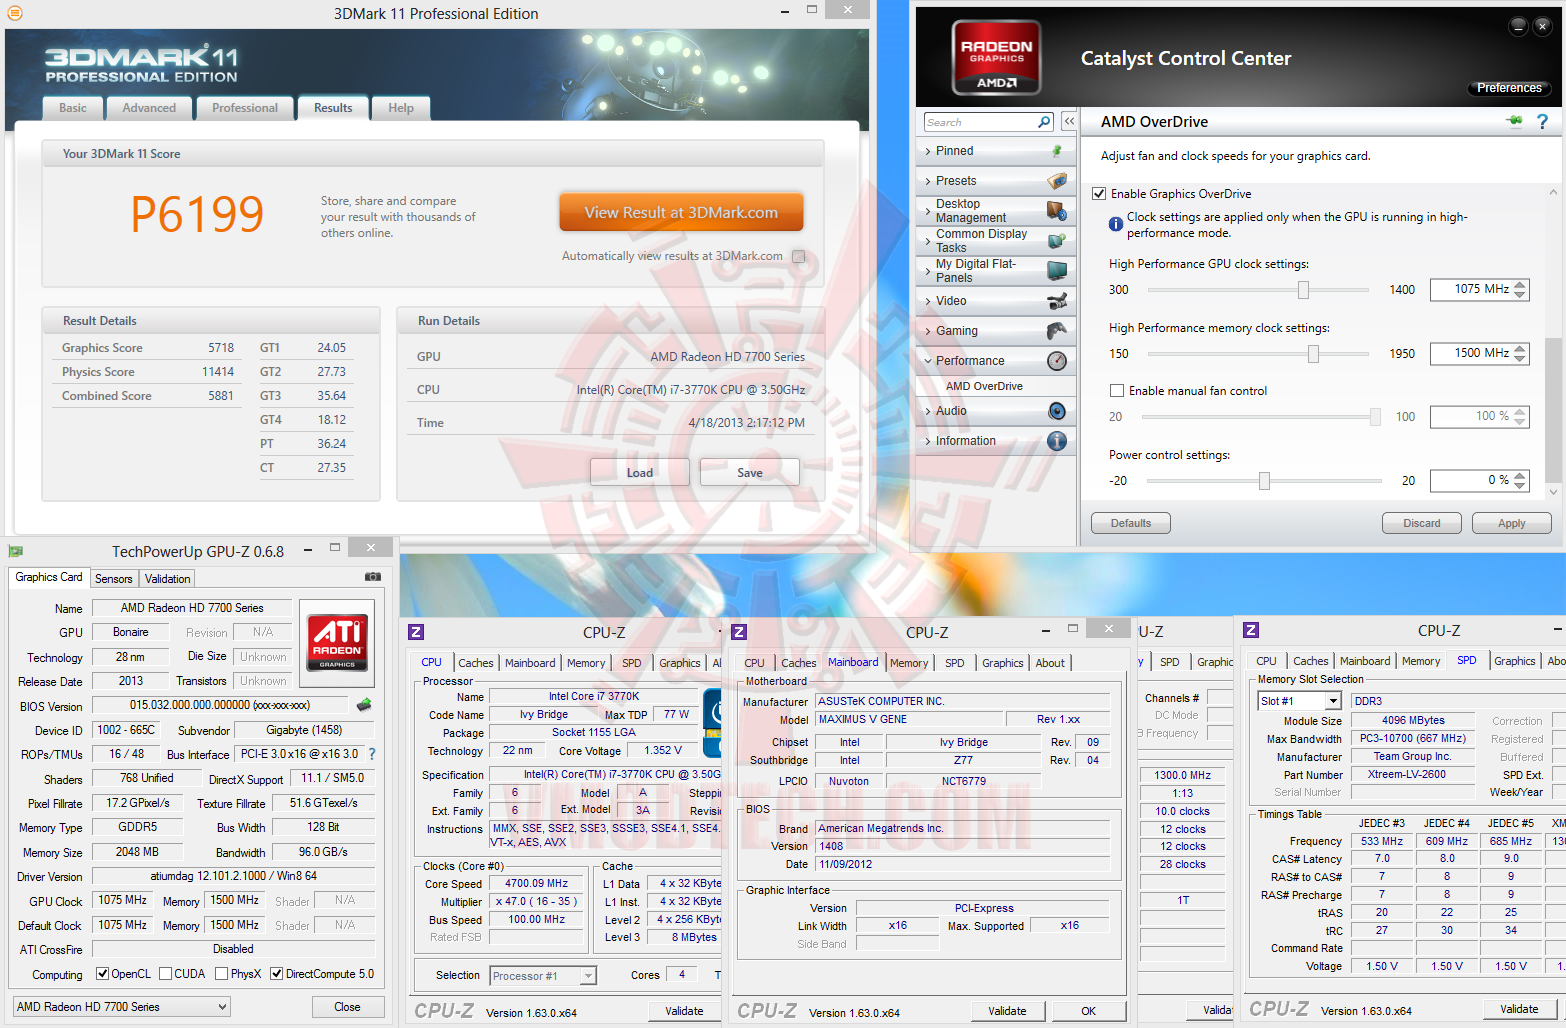Expand the Audio section arrow
The width and height of the screenshot is (1566, 1028).
coord(928,411)
